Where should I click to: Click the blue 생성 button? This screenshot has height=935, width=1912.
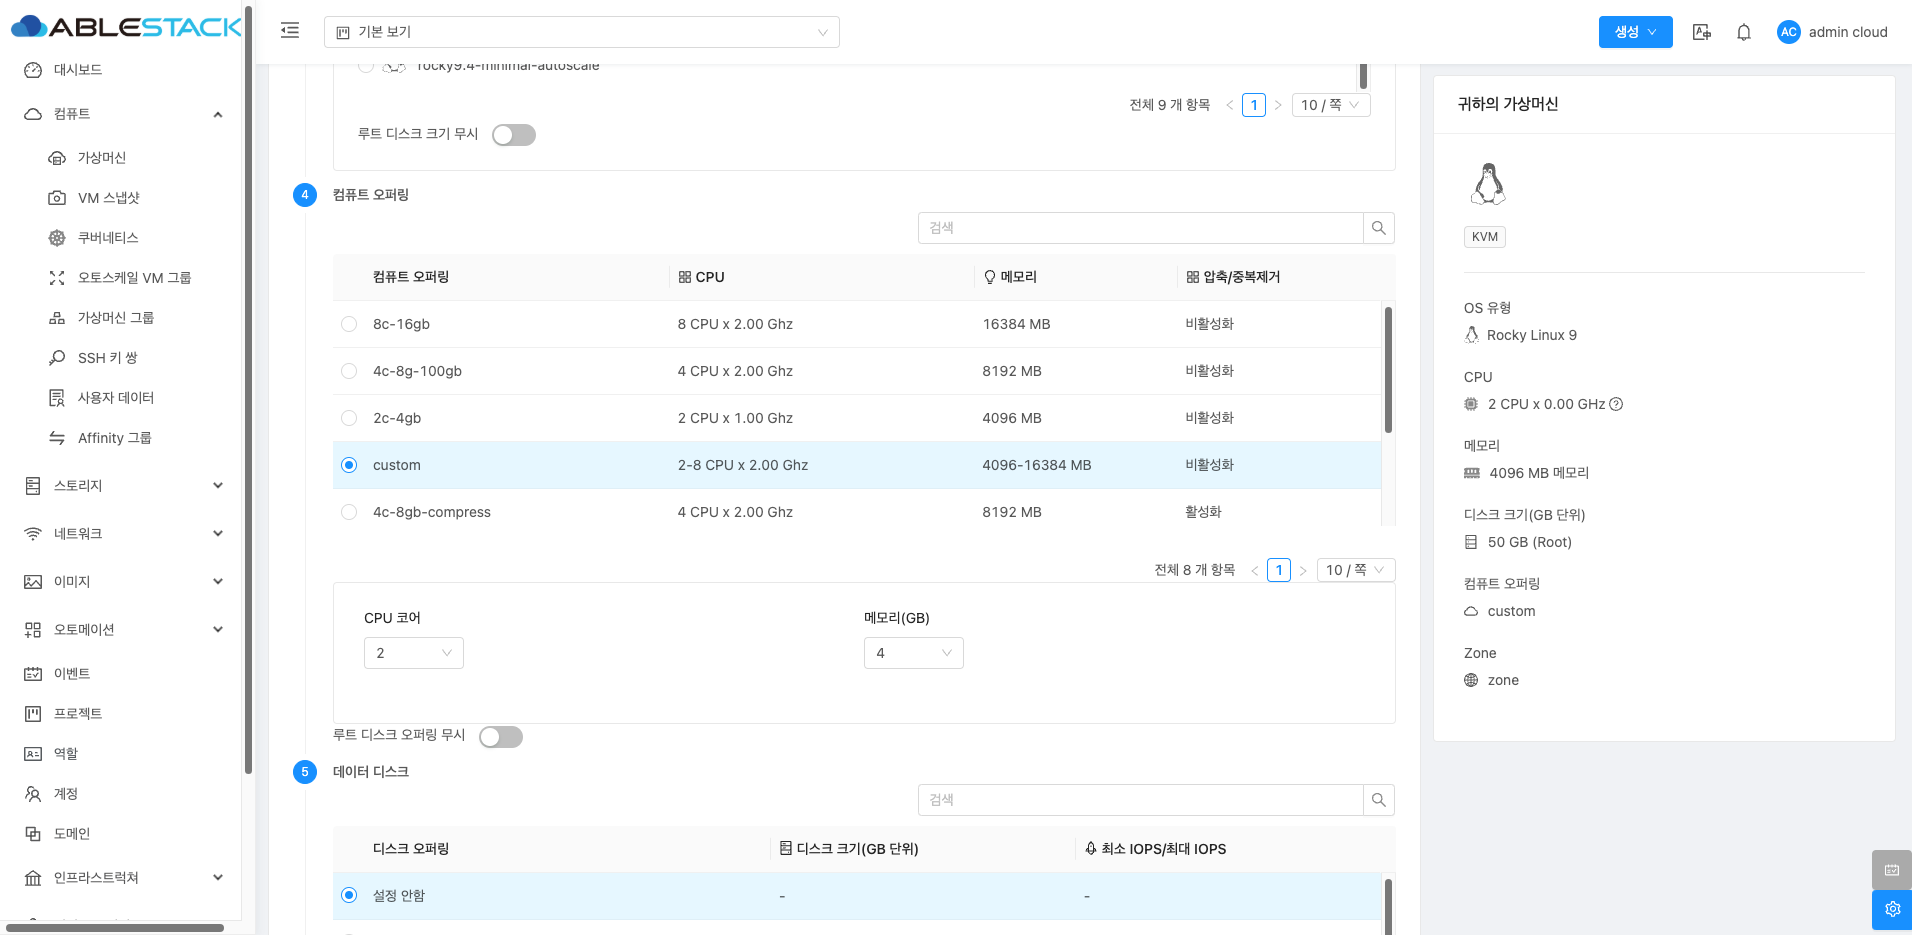coord(1635,32)
